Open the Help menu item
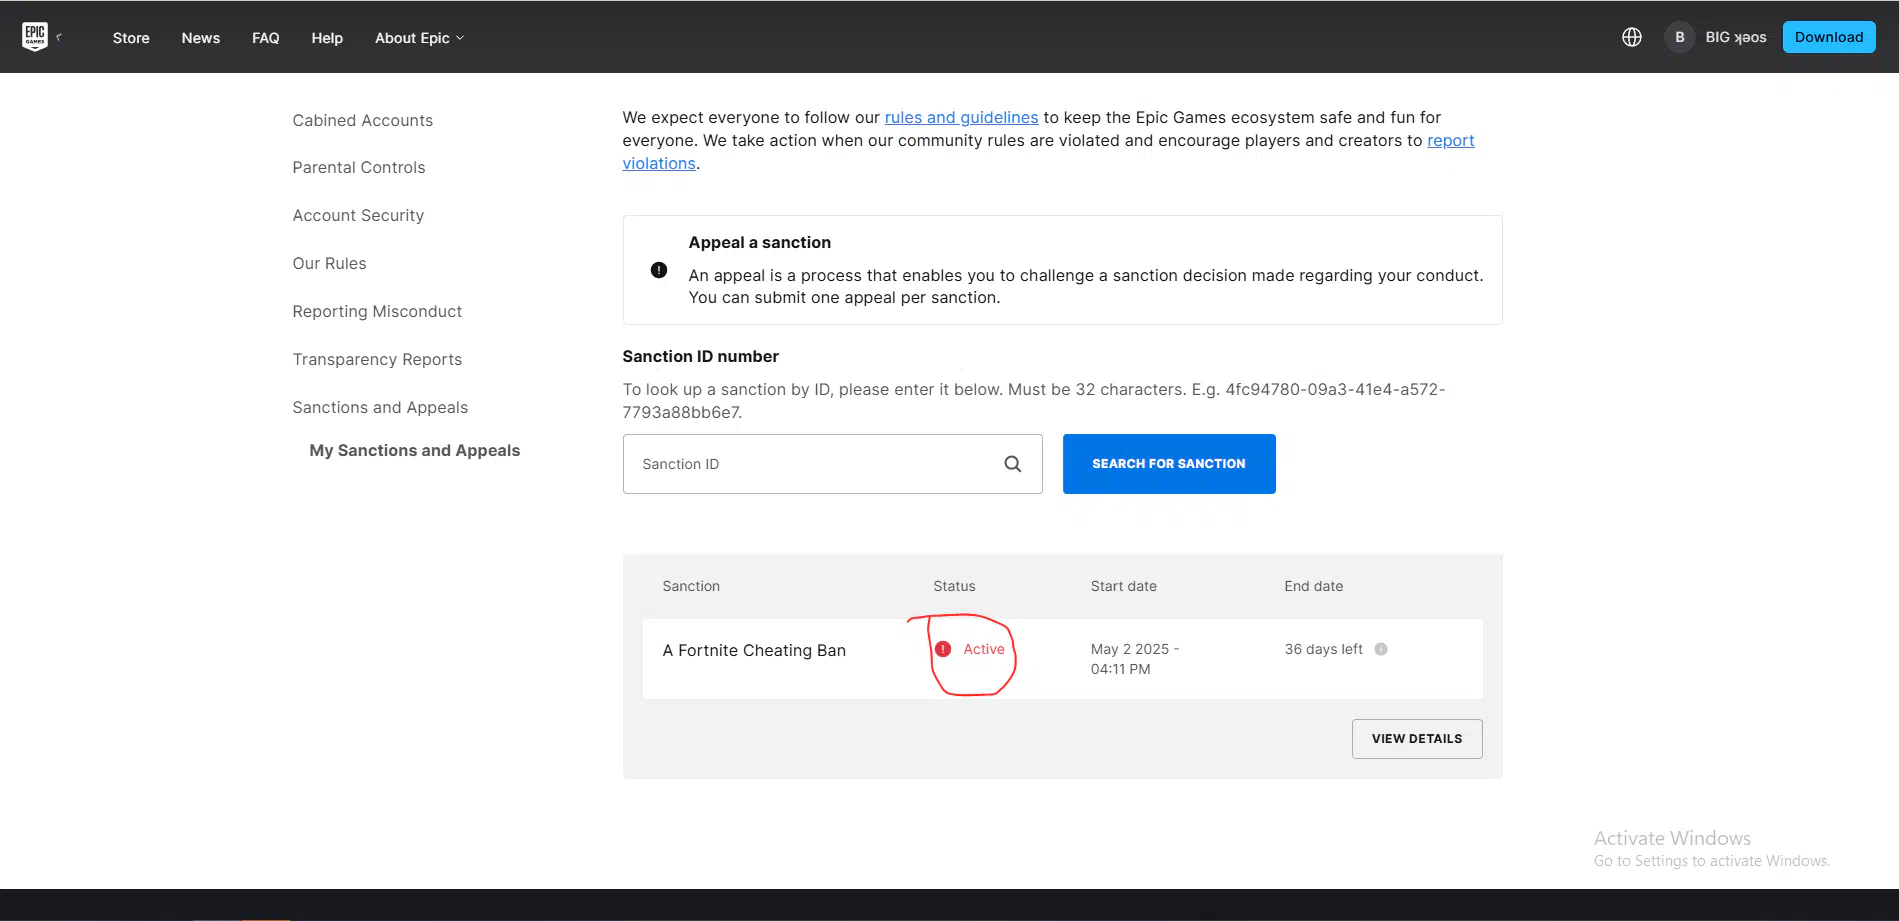The width and height of the screenshot is (1899, 921). click(x=327, y=38)
